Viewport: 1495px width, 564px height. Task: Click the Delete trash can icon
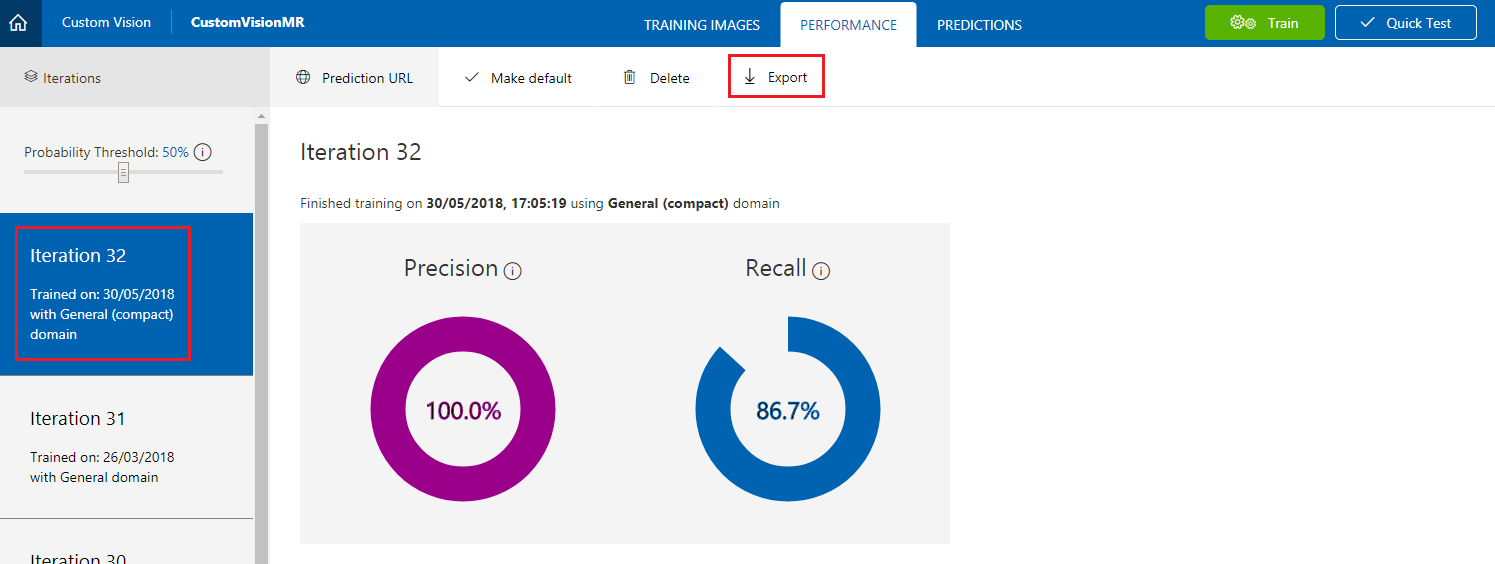629,77
